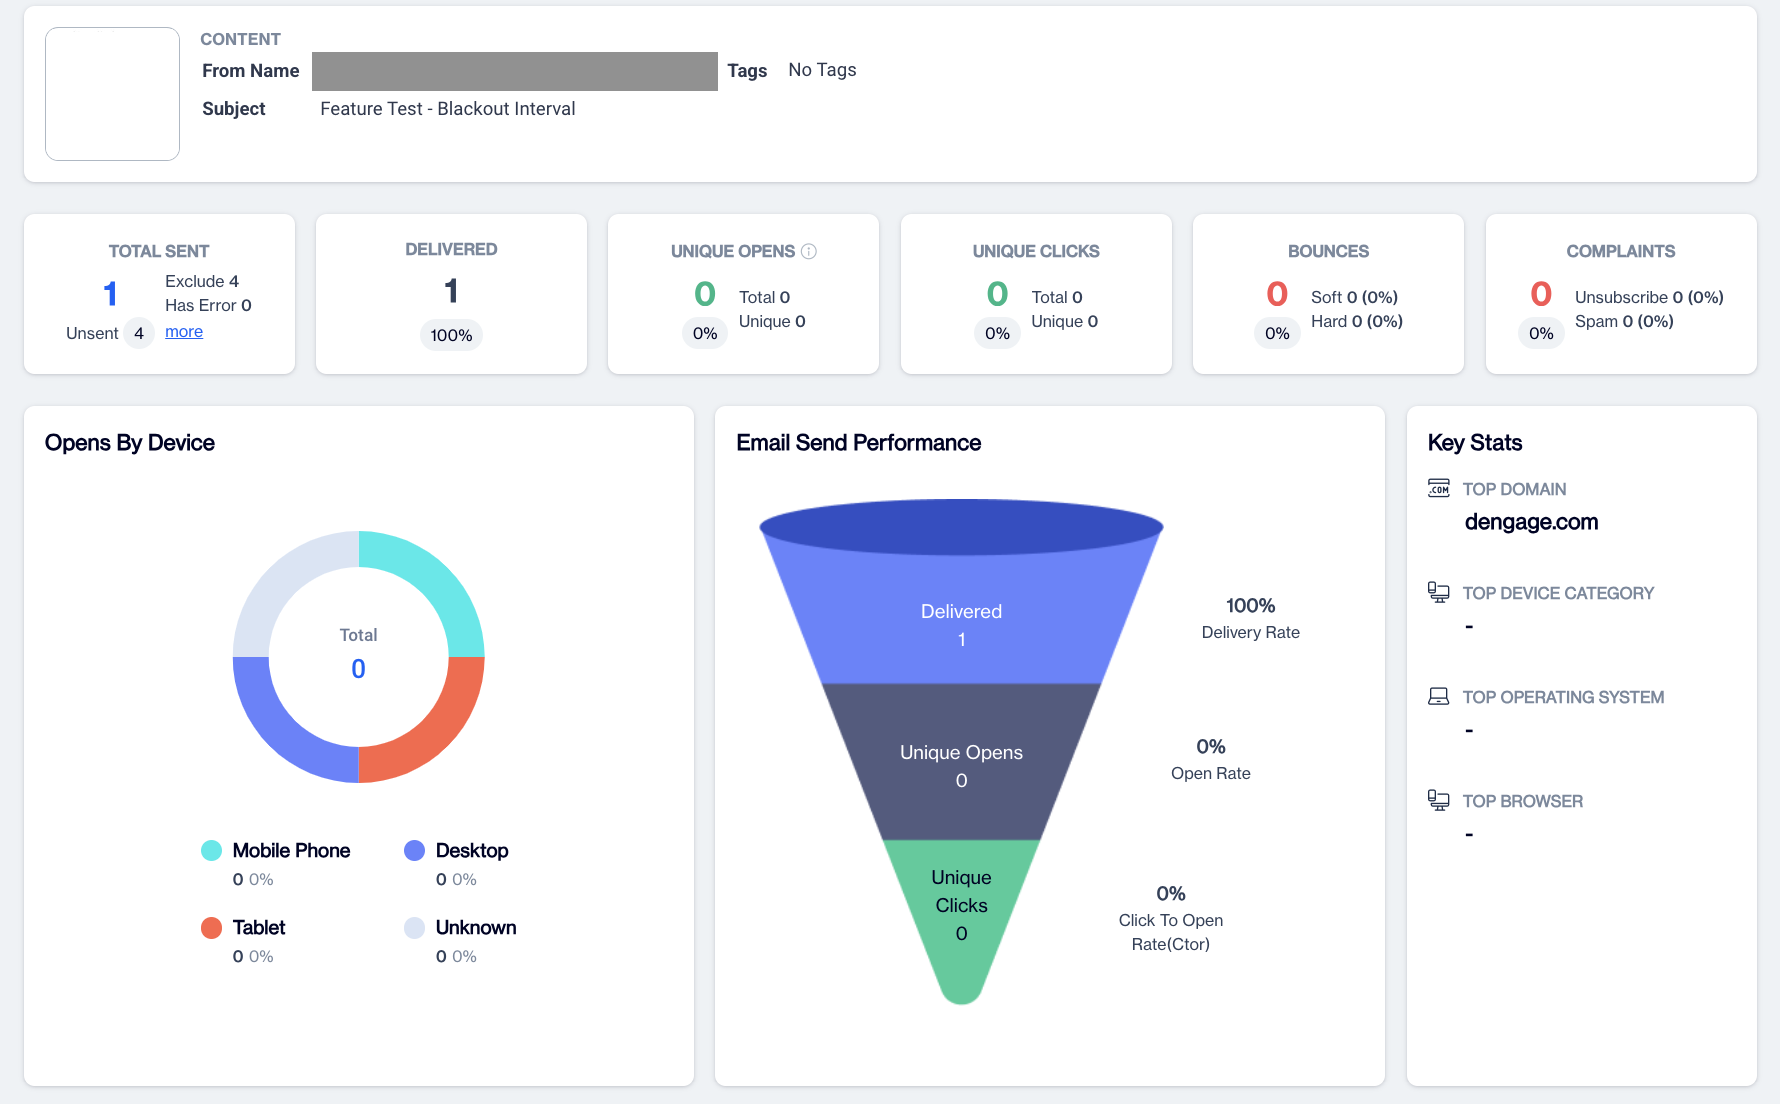This screenshot has height=1104, width=1780.
Task: Select the Unknown legend label
Action: 476,927
